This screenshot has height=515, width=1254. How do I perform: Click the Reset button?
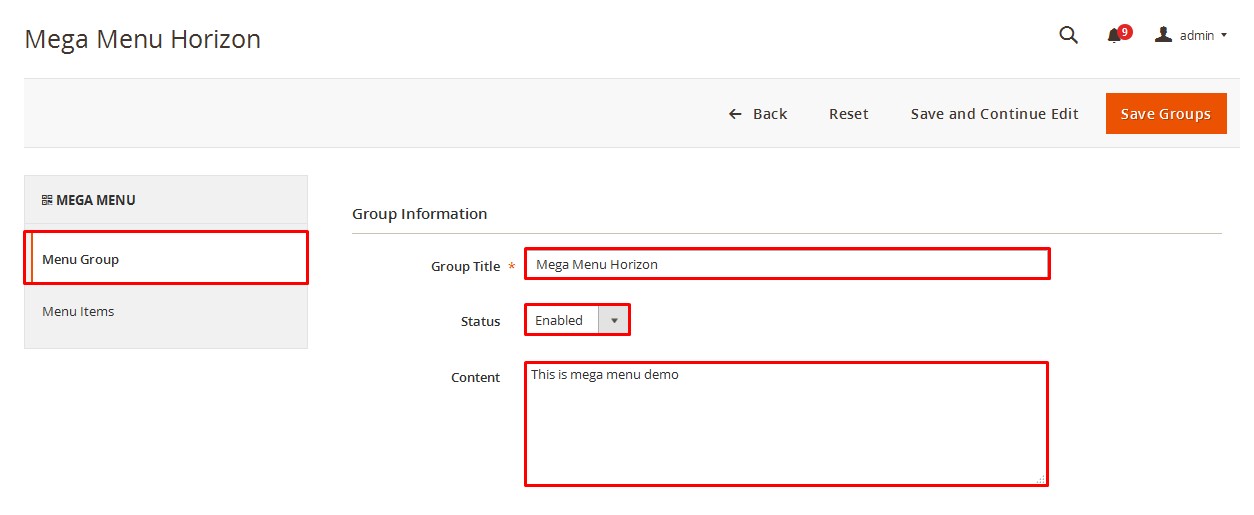pos(848,114)
